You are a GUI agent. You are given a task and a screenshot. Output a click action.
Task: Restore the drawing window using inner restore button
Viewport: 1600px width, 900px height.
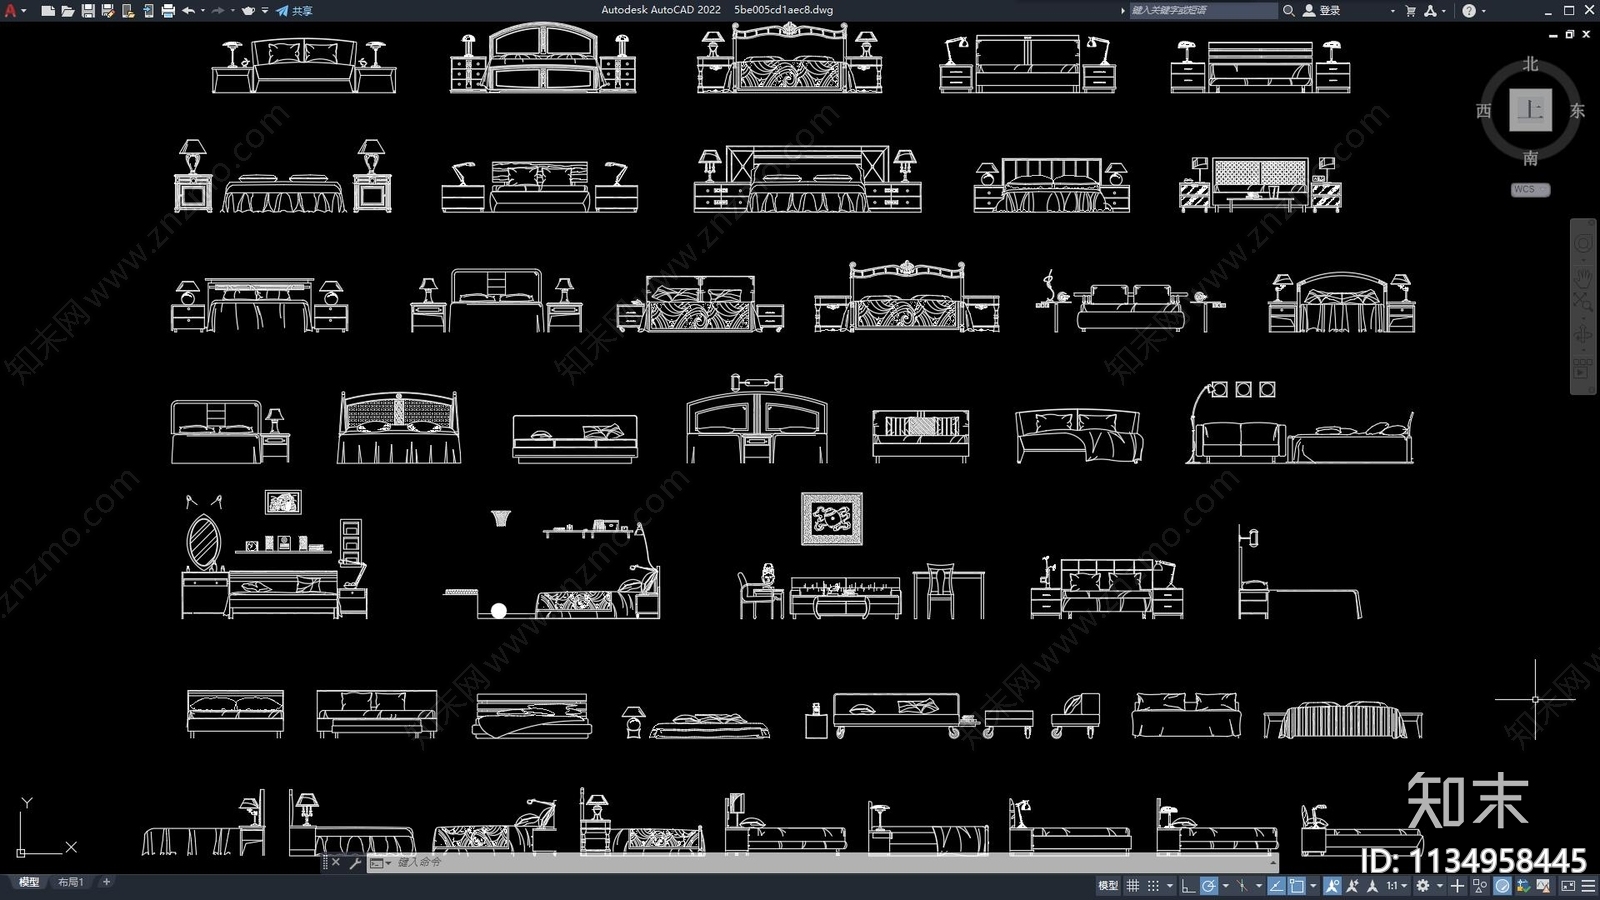(1569, 34)
